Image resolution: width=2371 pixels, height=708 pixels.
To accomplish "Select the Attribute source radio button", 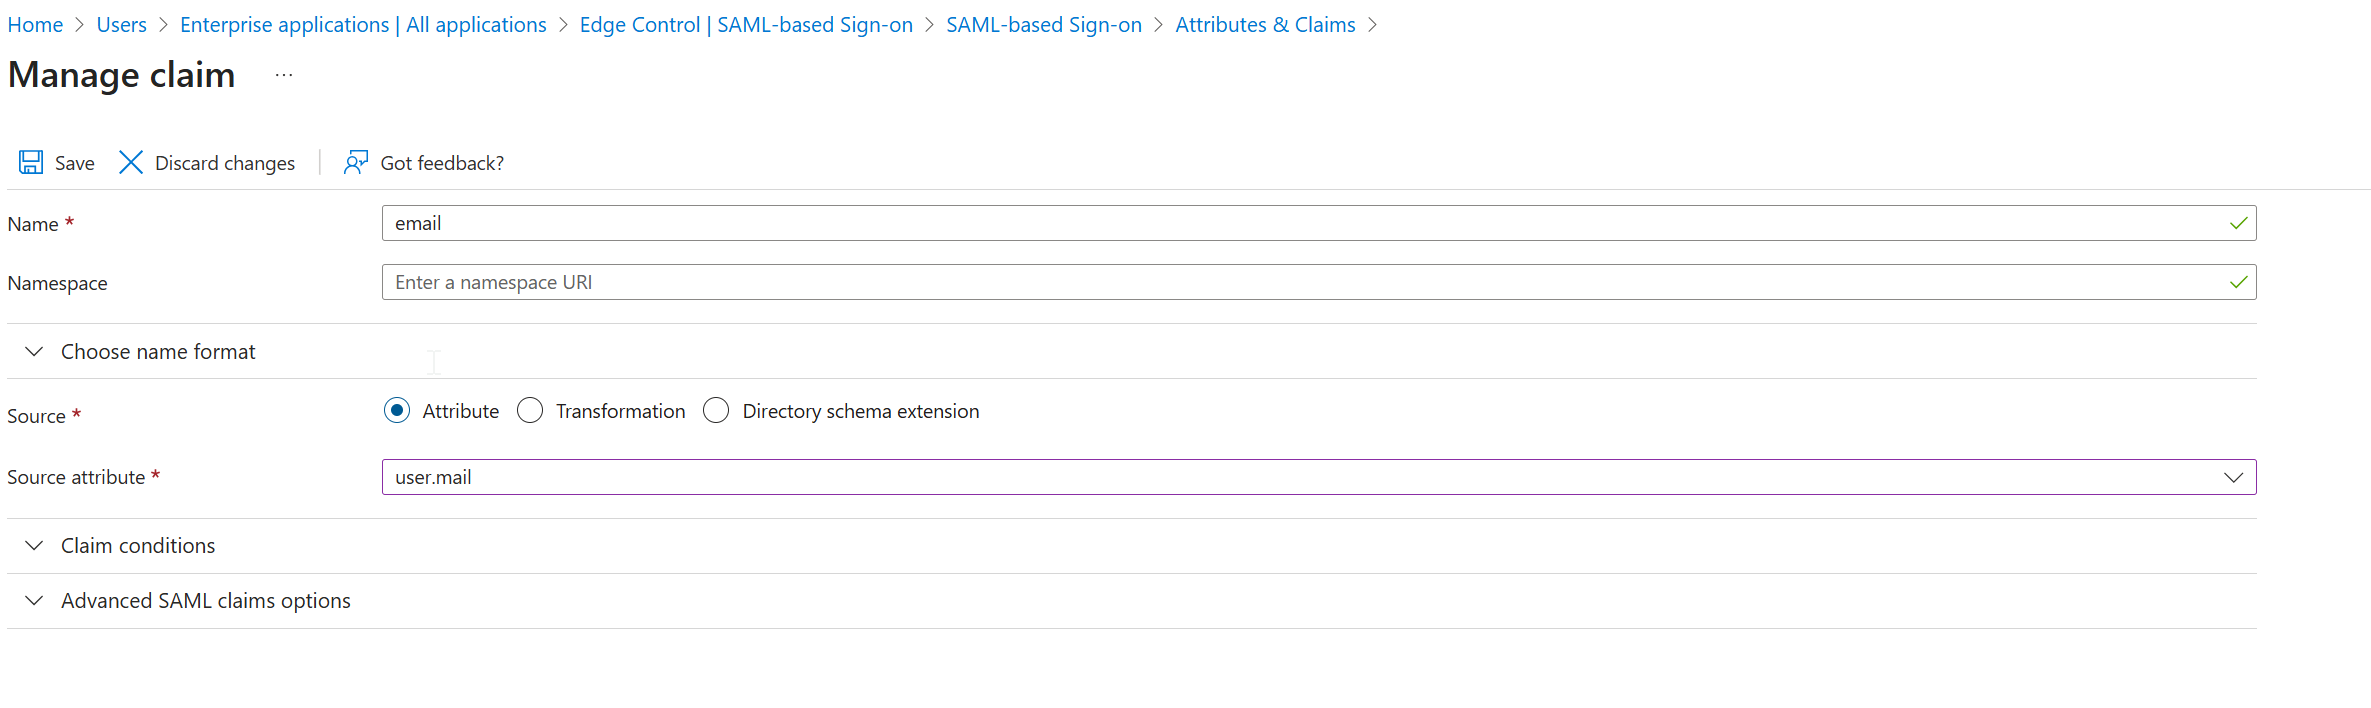I will pyautogui.click(x=397, y=410).
